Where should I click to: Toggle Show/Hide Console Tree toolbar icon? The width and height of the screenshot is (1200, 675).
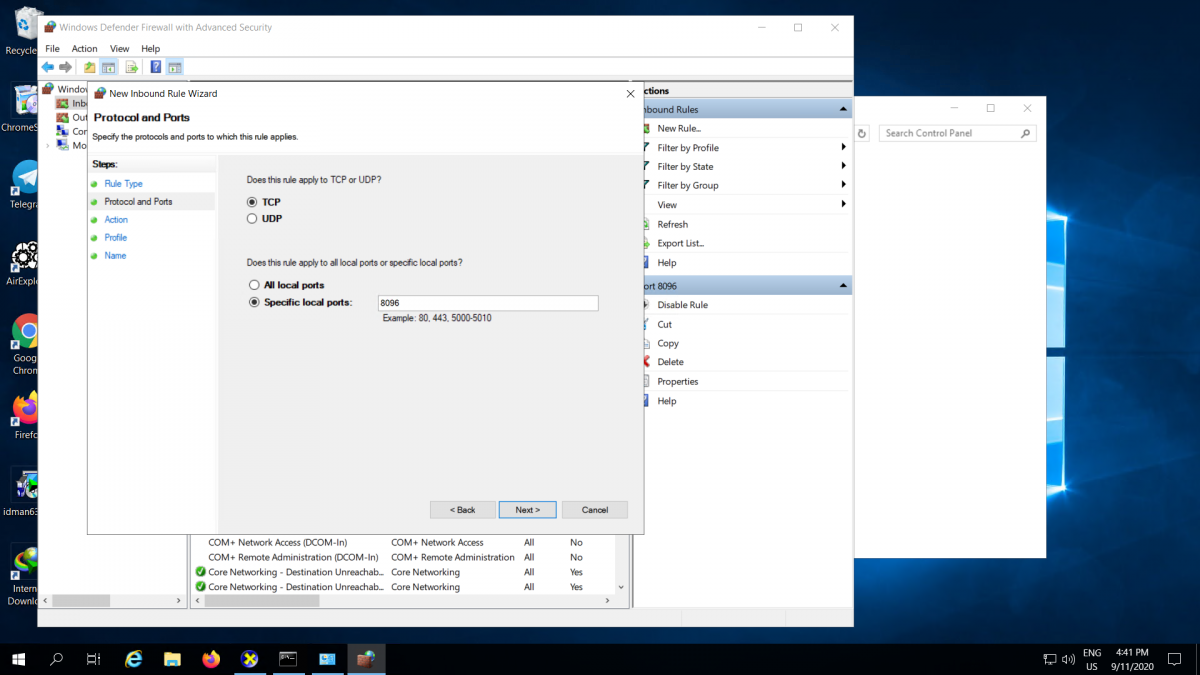pyautogui.click(x=109, y=67)
